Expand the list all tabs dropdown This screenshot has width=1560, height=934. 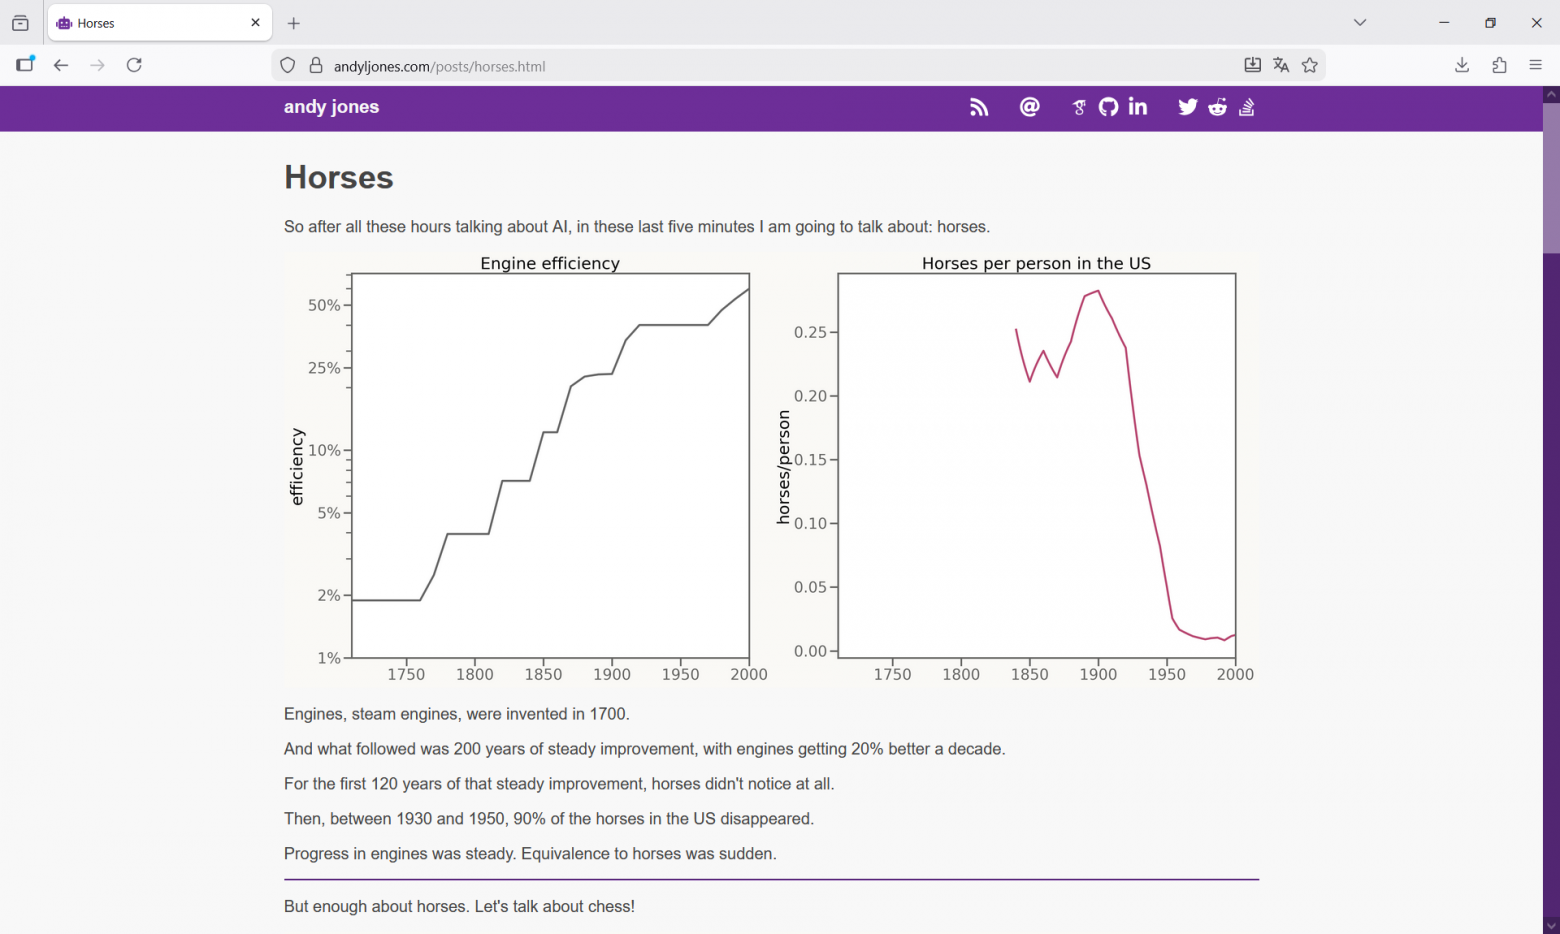1360,23
